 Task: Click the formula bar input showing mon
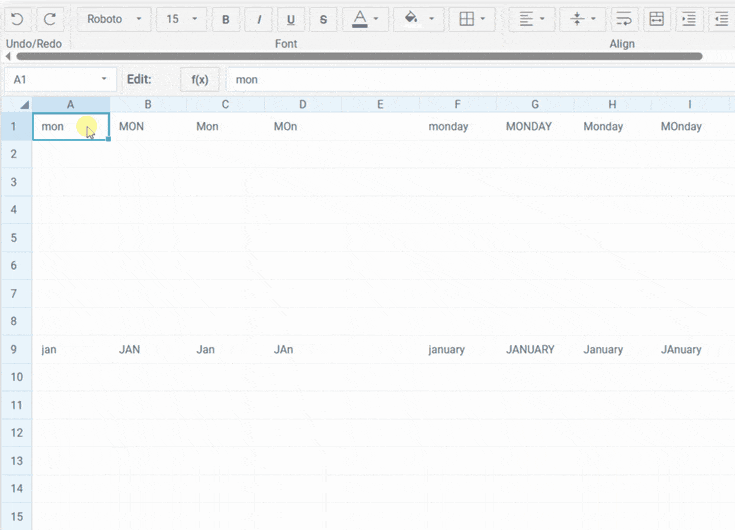click(480, 80)
